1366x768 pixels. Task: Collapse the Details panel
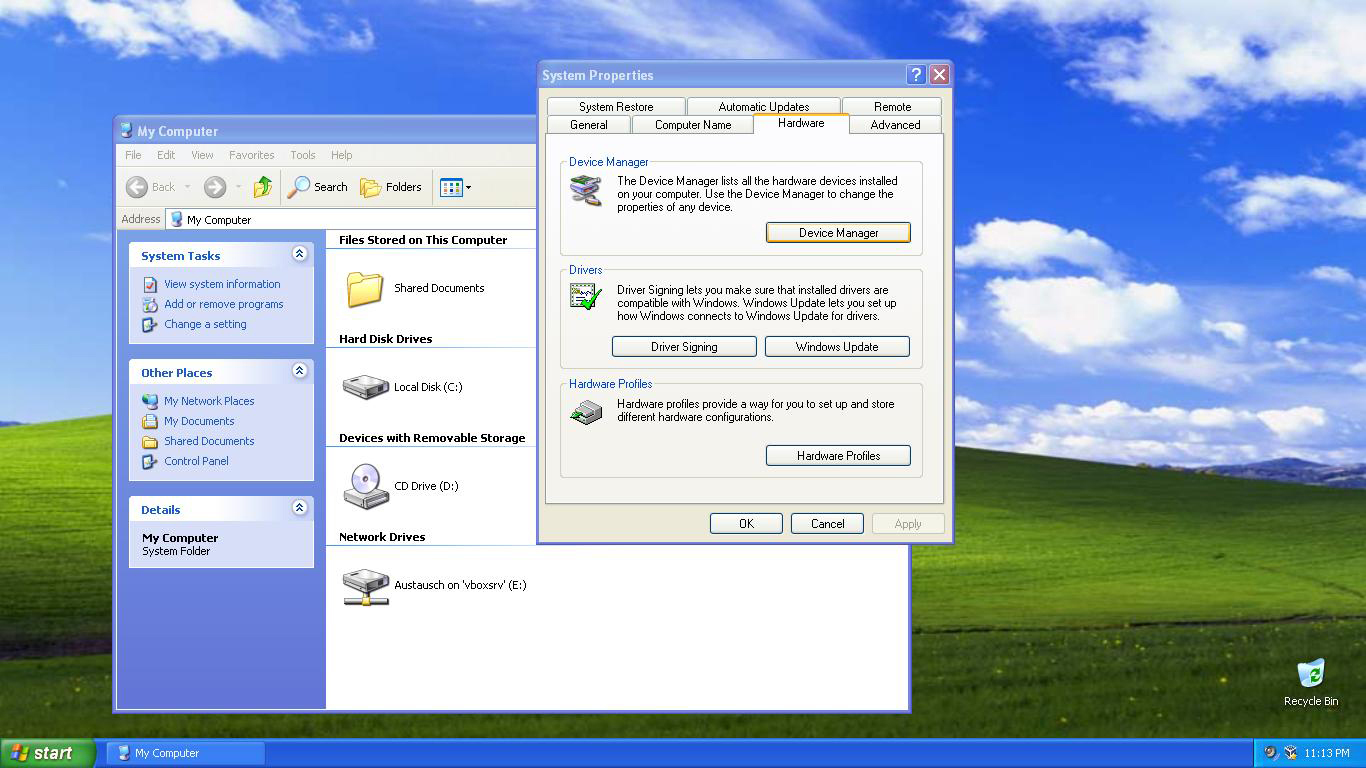299,508
